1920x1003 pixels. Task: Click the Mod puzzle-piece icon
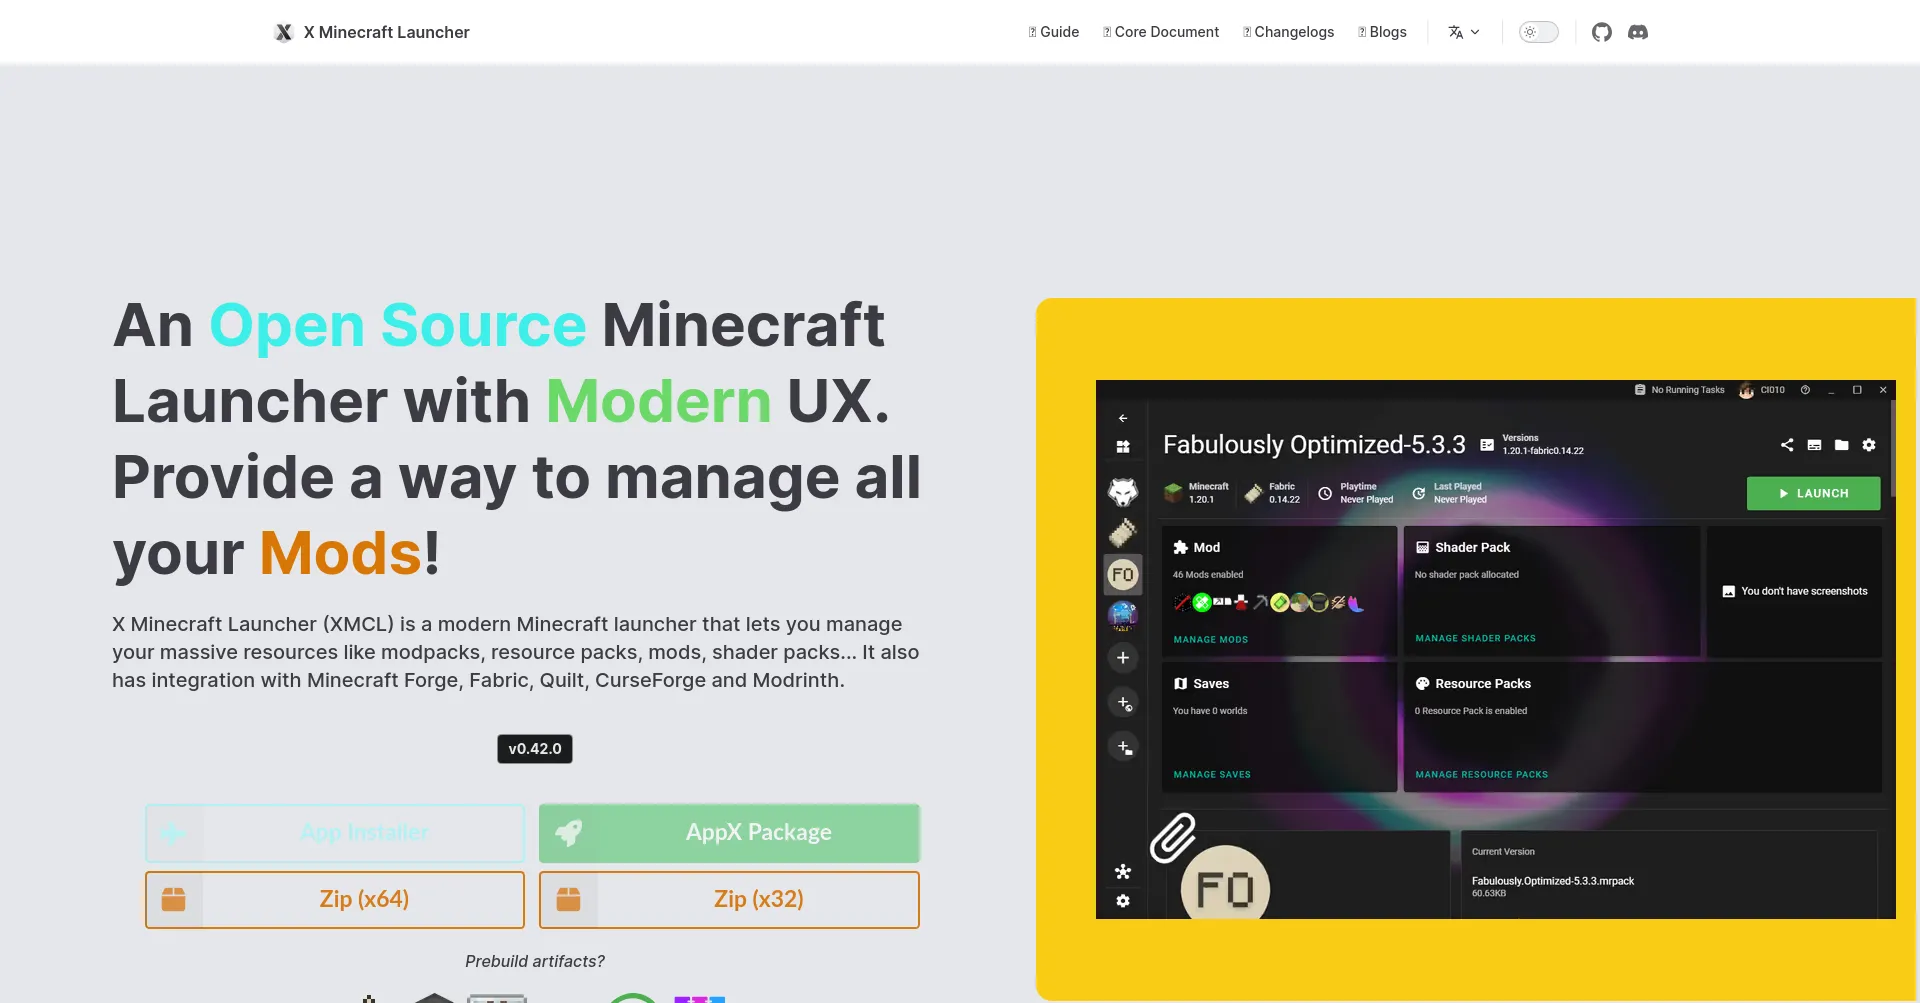pos(1181,548)
